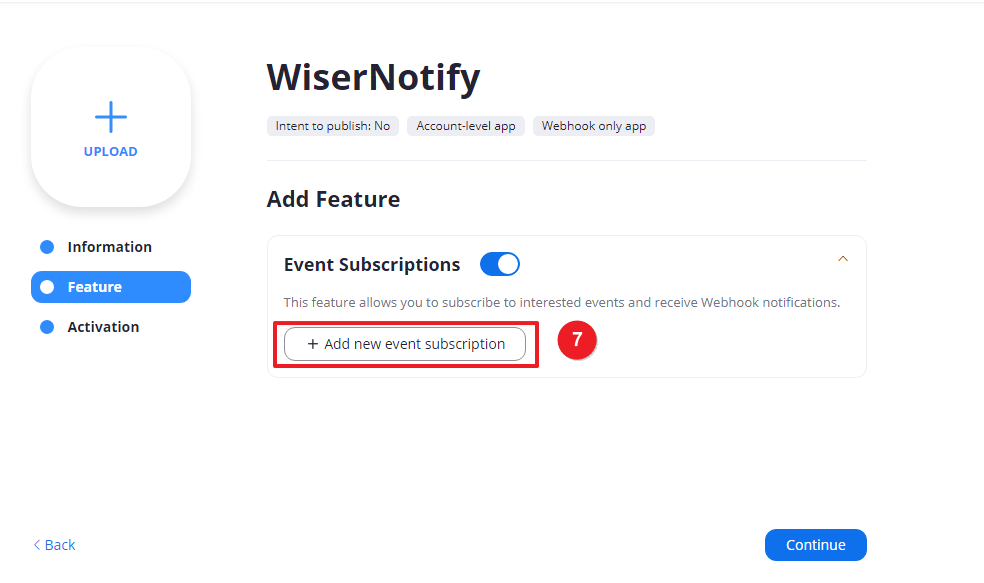Click the Account-level app tag
984x583 pixels.
pos(466,126)
